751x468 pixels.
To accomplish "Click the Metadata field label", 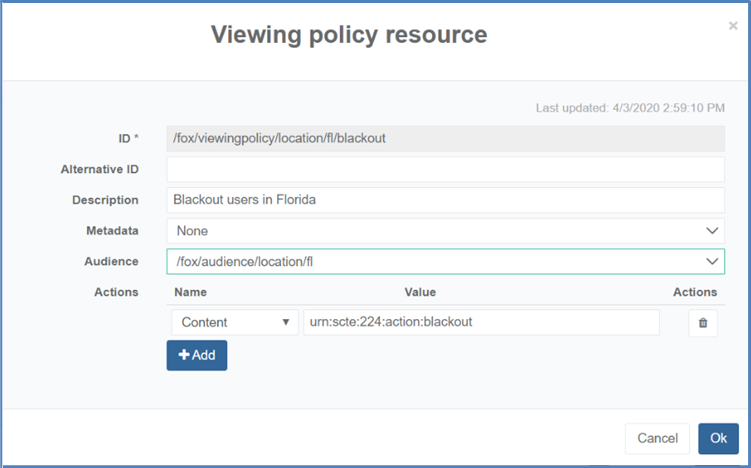I will 112,230.
